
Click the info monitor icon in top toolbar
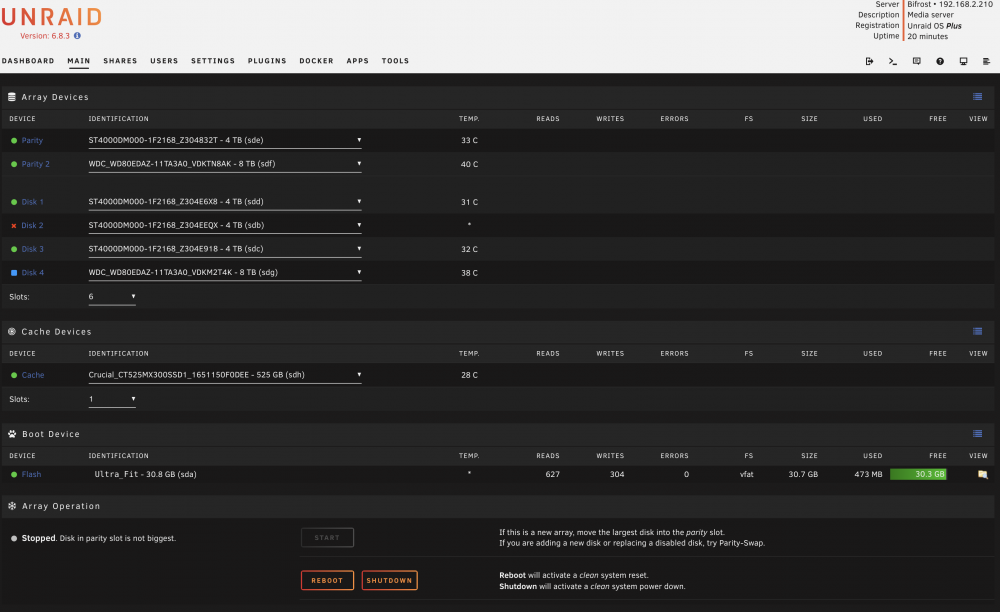[964, 61]
